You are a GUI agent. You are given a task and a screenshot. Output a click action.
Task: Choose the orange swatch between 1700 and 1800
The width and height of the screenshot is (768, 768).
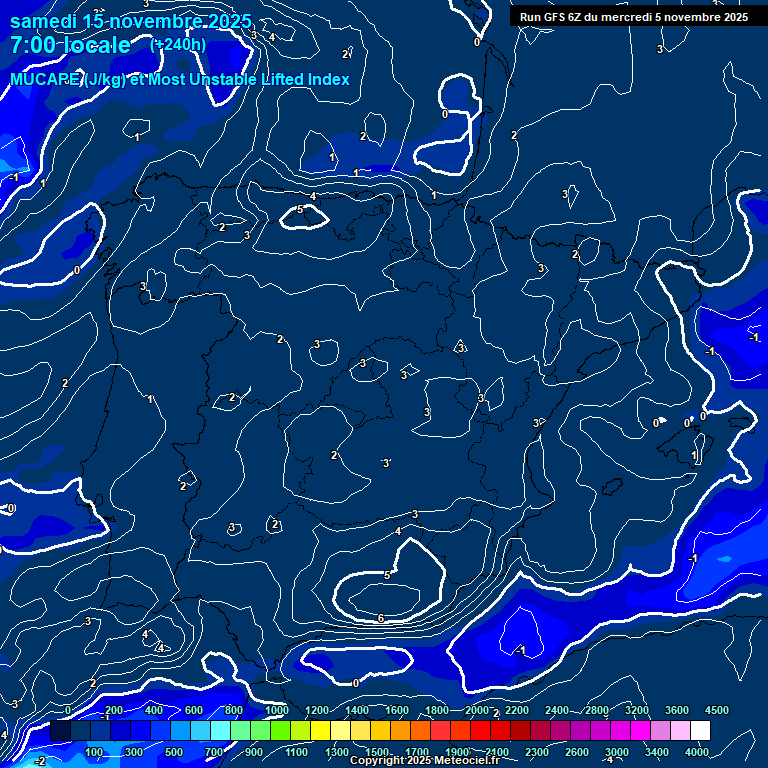click(420, 730)
